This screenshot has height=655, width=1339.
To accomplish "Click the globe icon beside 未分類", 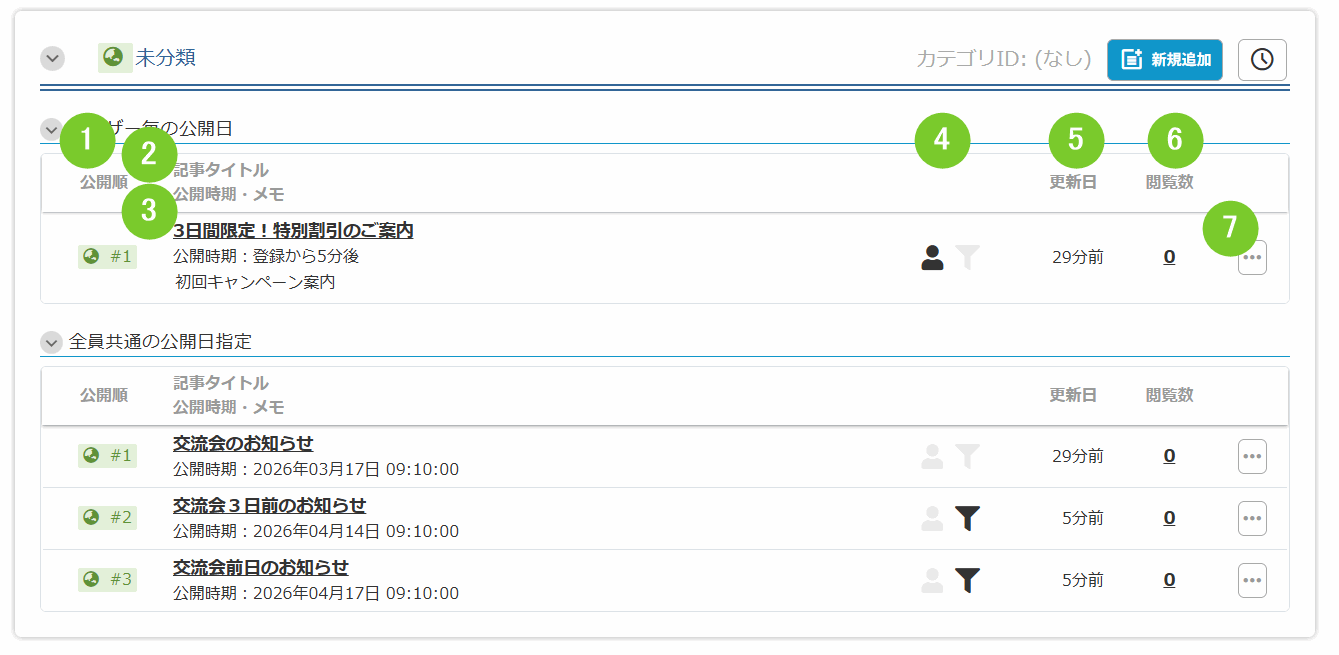I will pos(114,58).
